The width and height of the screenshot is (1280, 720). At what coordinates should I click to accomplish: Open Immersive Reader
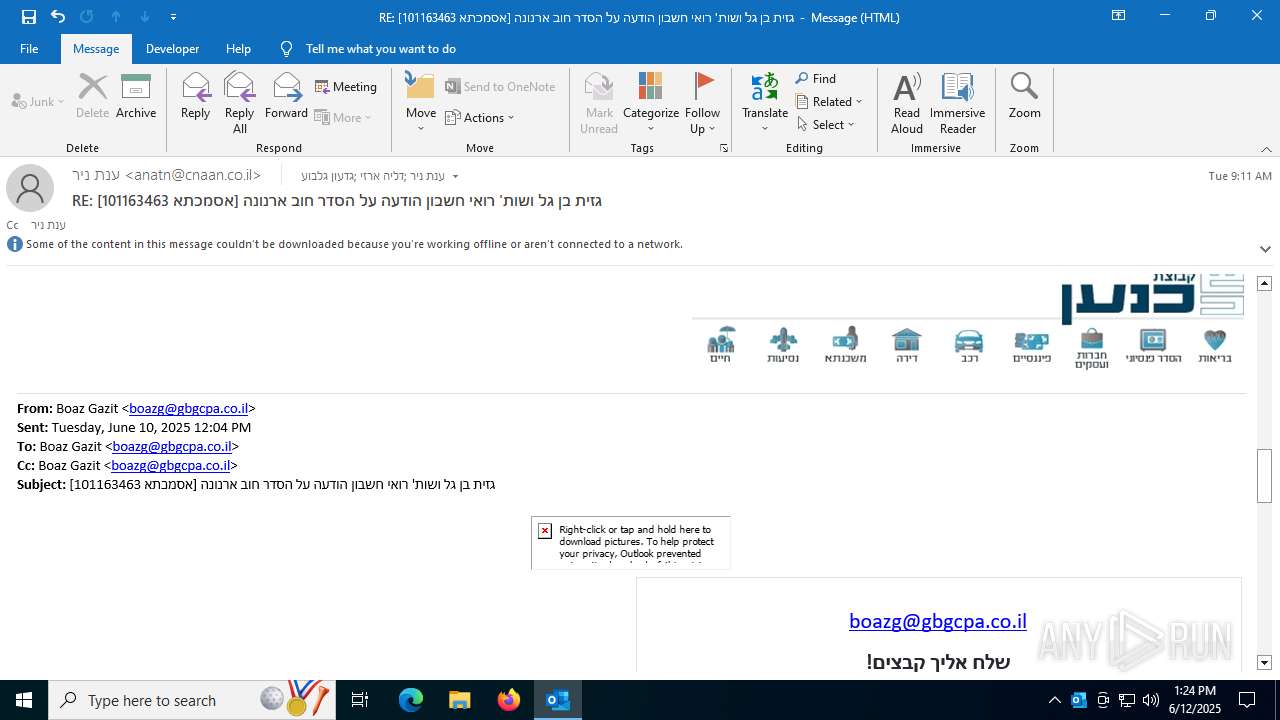point(957,103)
